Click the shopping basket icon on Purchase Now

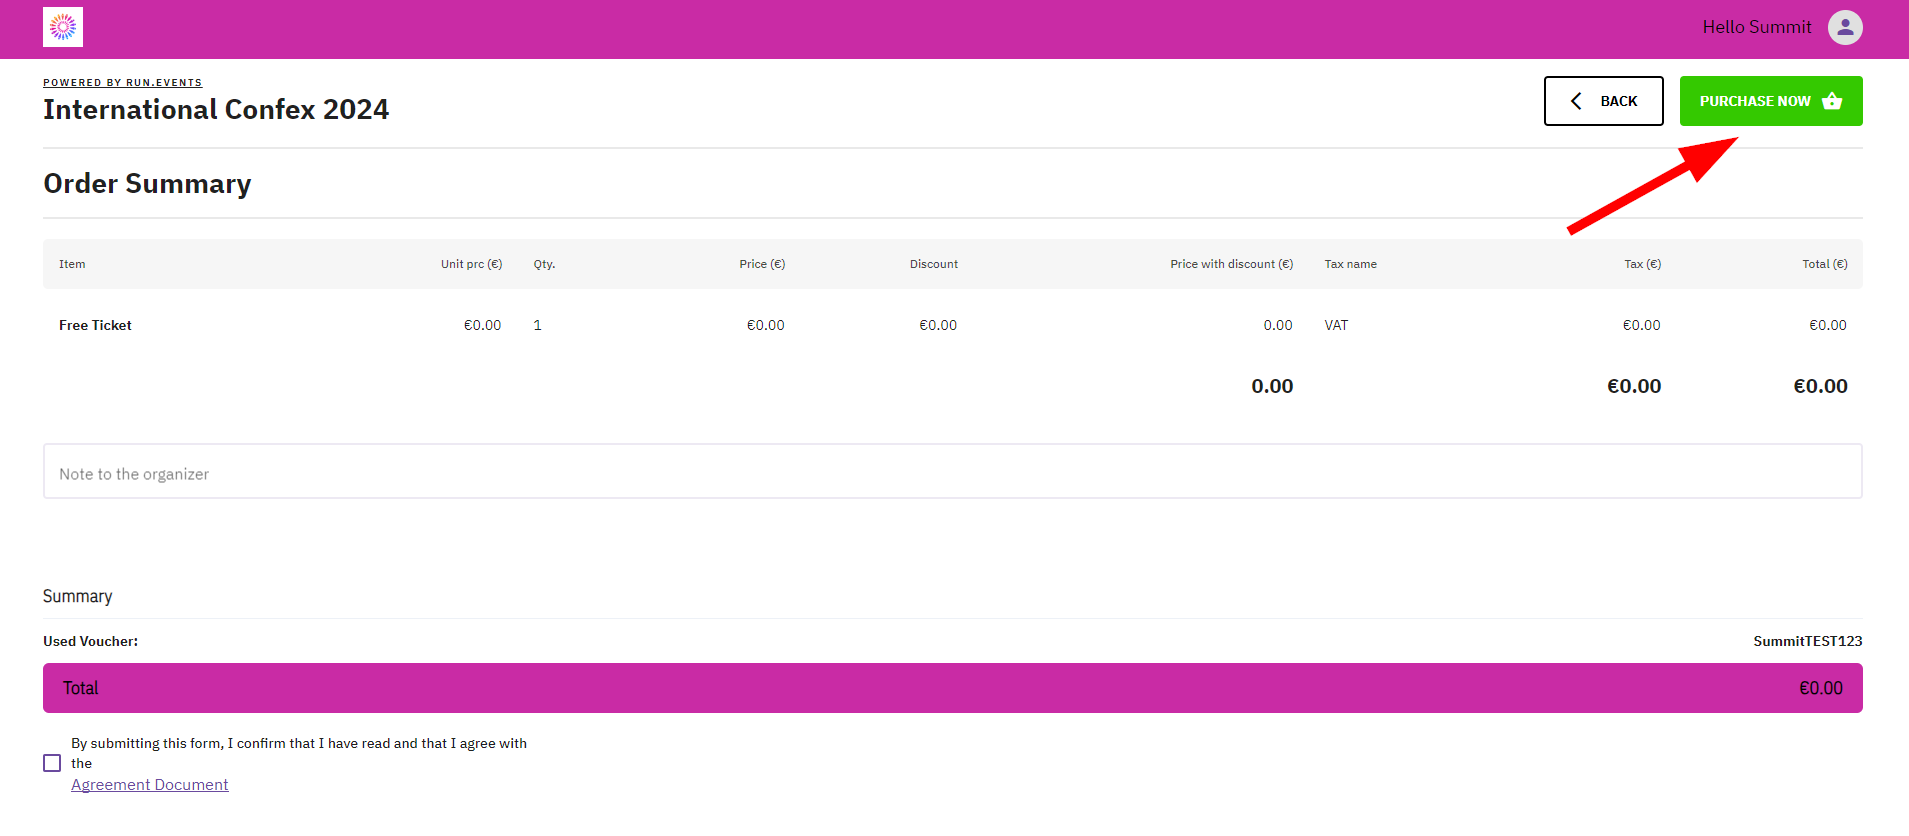pos(1832,101)
